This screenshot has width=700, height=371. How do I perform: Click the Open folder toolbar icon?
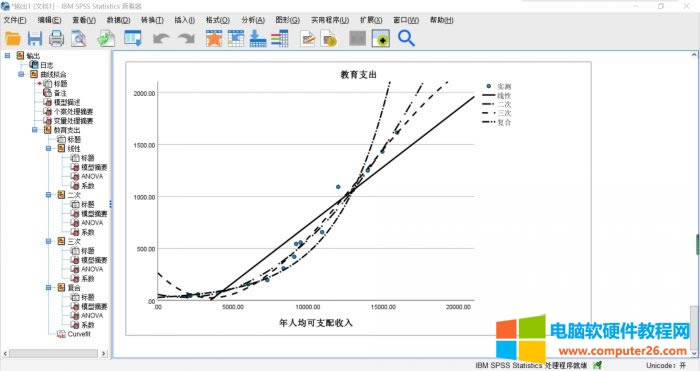tap(13, 39)
